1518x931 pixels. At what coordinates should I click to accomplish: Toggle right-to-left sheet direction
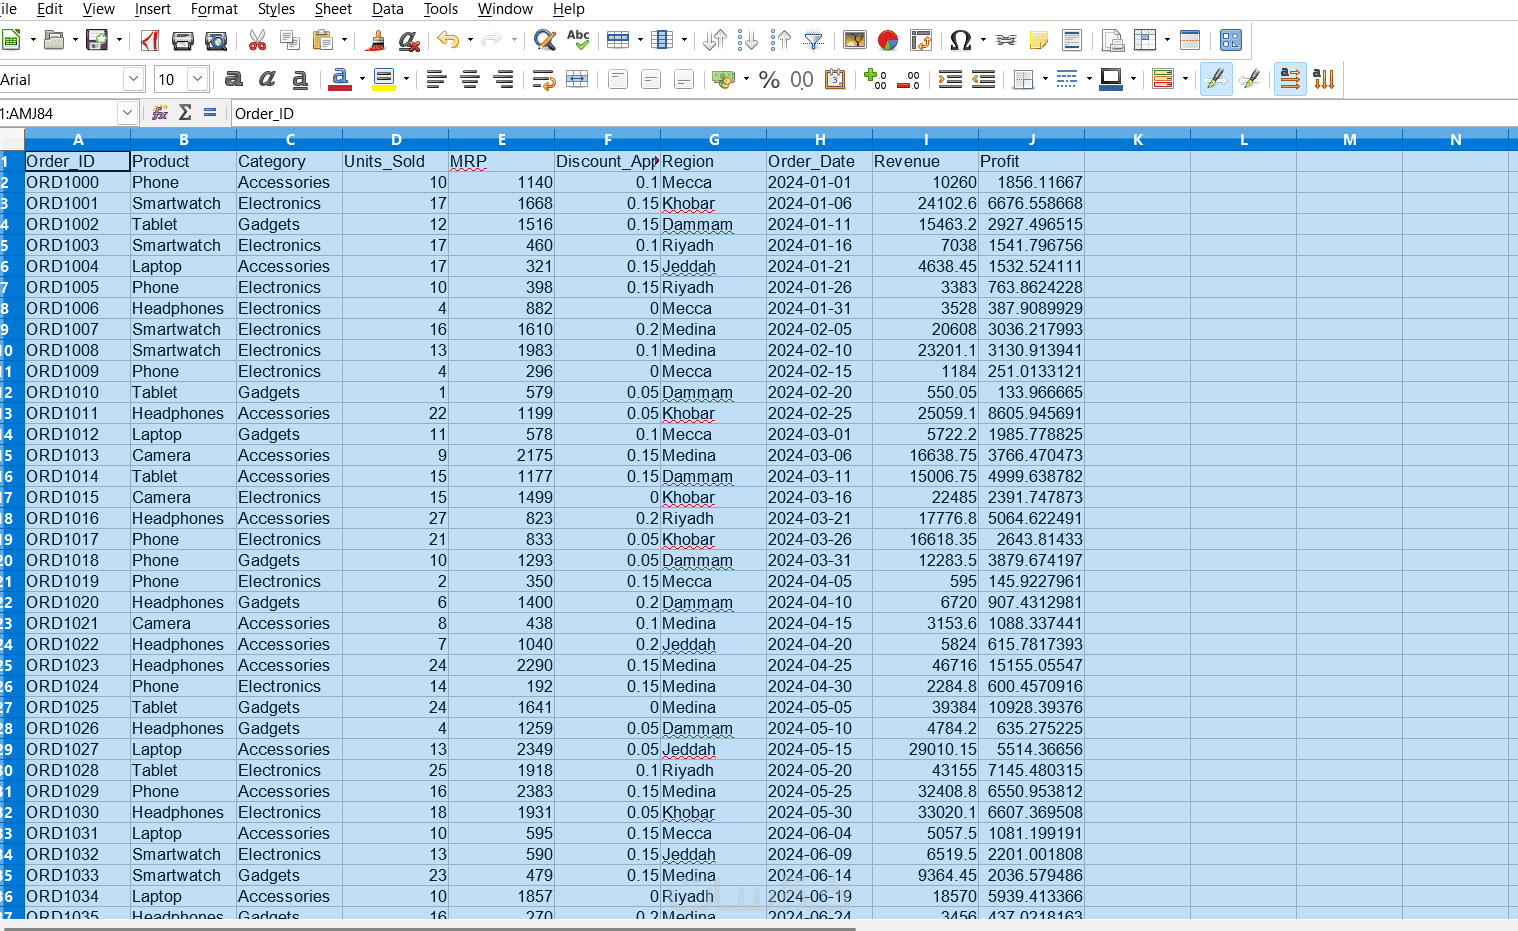point(1249,79)
